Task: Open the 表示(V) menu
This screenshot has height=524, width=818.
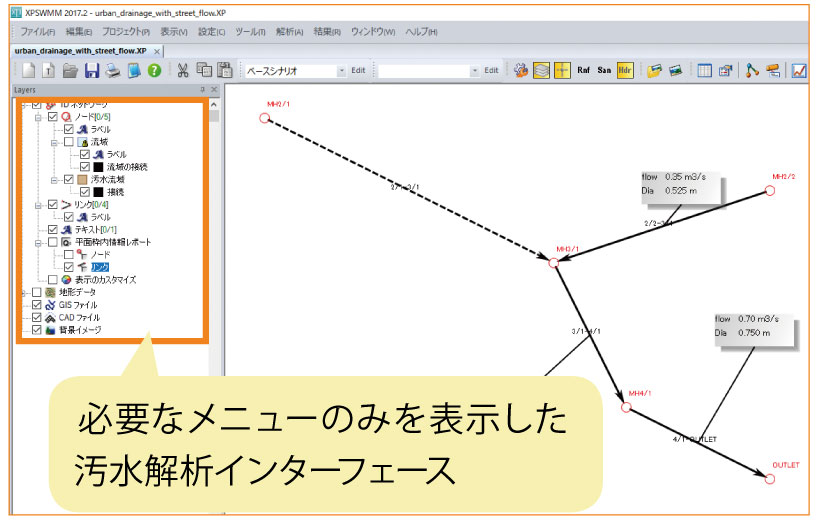Action: click(x=174, y=32)
